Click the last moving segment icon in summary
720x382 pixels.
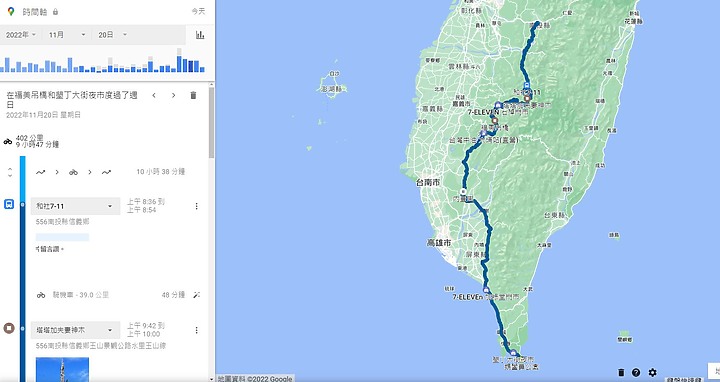[x=106, y=172]
